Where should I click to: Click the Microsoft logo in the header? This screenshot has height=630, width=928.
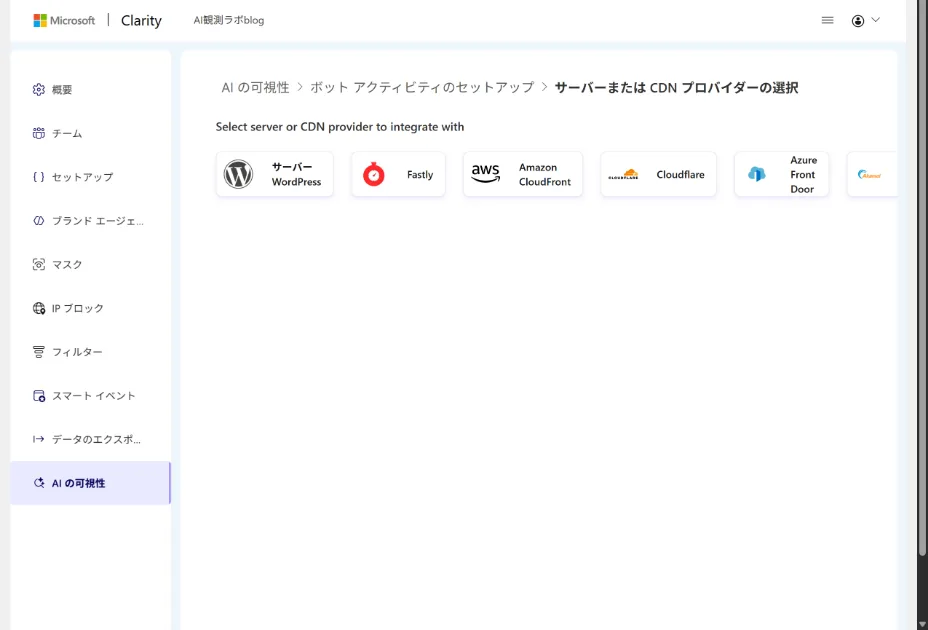63,20
